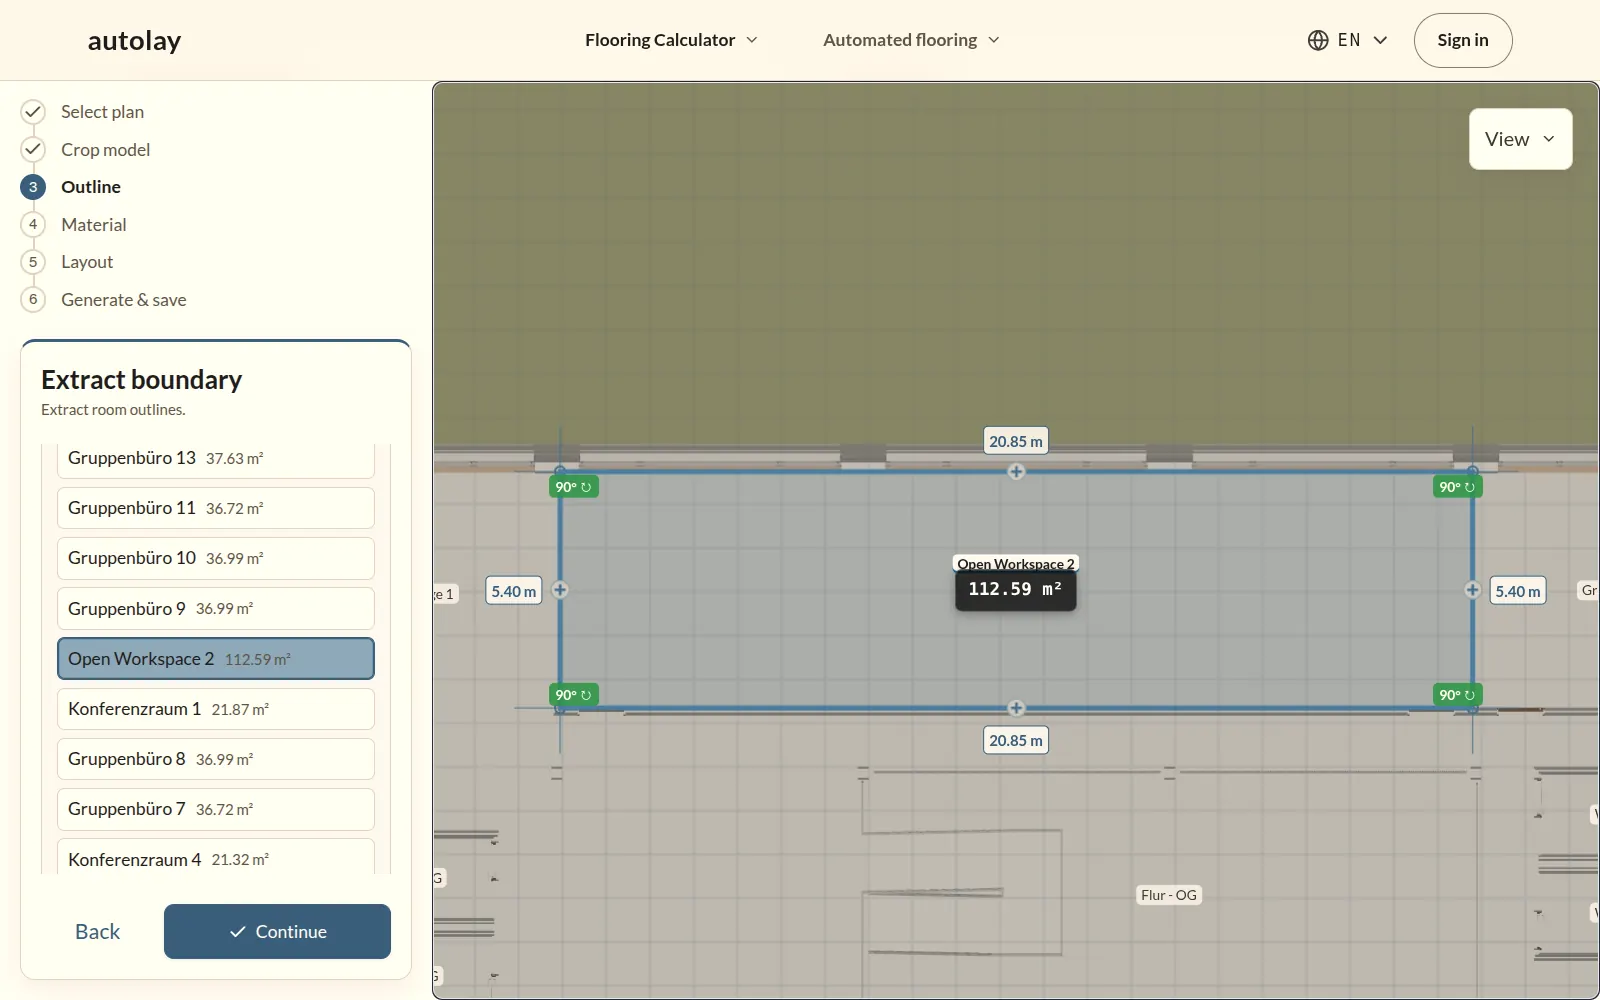
Task: Select Konferenzraum 1 in the room list
Action: 216,709
